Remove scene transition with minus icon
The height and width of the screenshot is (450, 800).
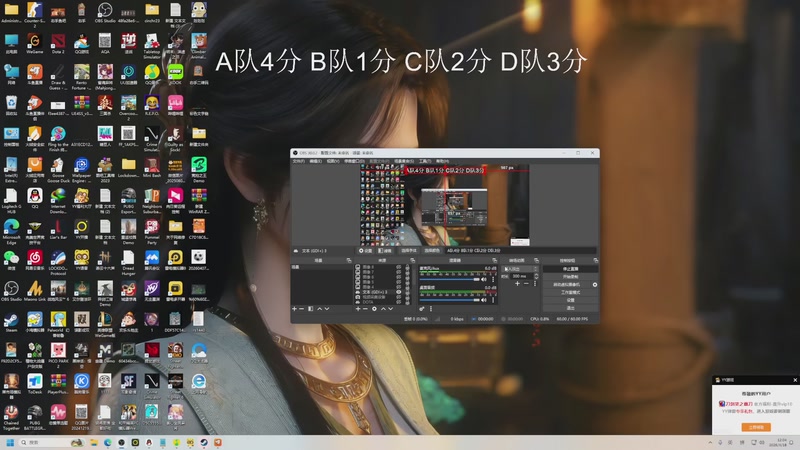pos(526,284)
